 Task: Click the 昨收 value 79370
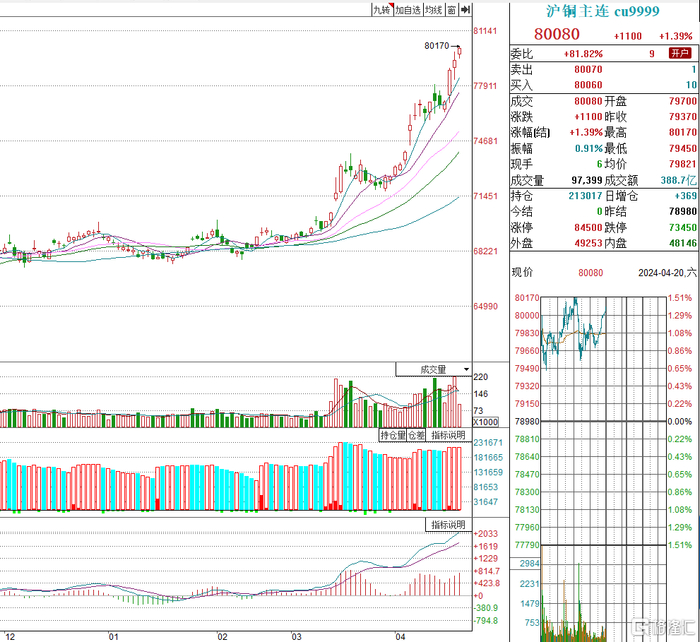[683, 117]
